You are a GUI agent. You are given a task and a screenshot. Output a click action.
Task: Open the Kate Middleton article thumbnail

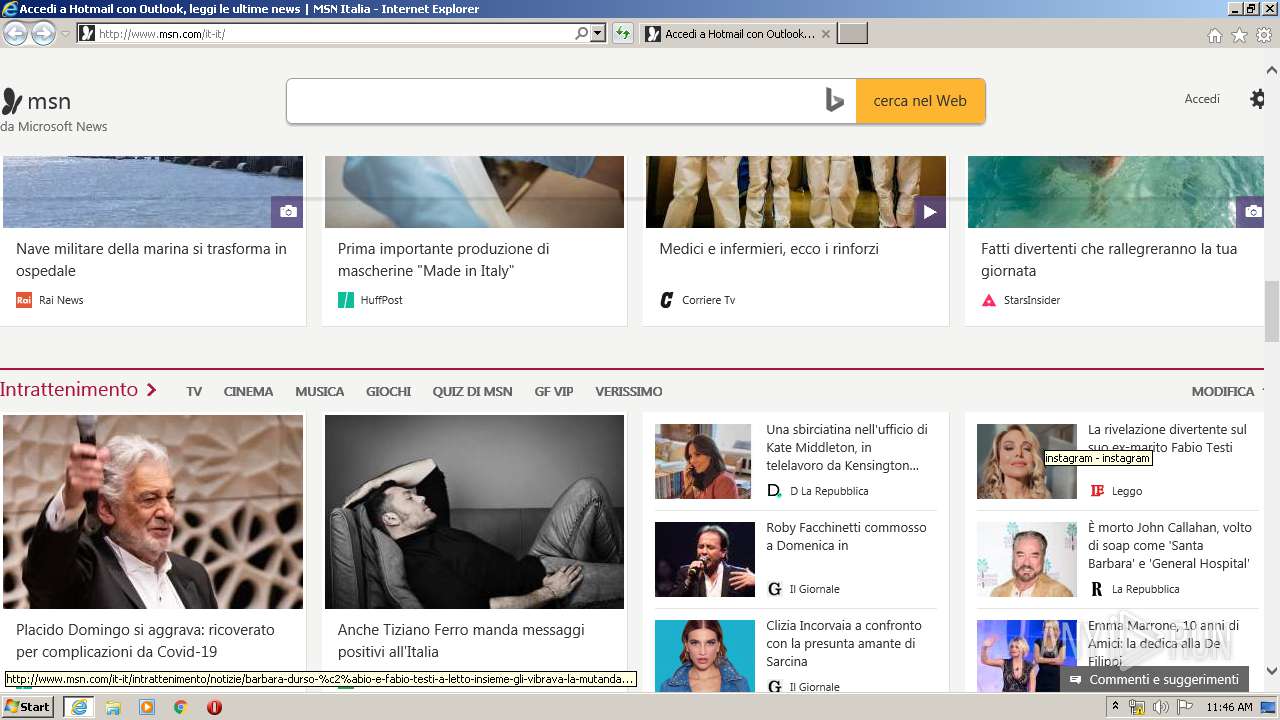point(703,461)
